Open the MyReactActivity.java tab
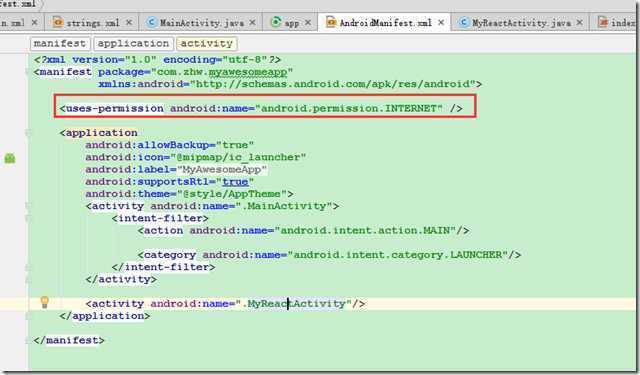The width and height of the screenshot is (640, 375). point(521,22)
